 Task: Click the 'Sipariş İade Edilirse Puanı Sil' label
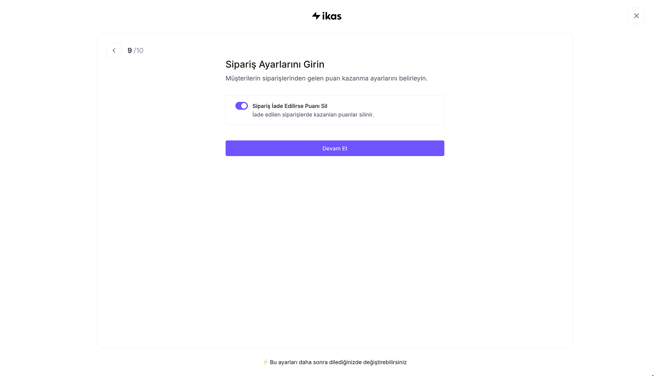290,106
